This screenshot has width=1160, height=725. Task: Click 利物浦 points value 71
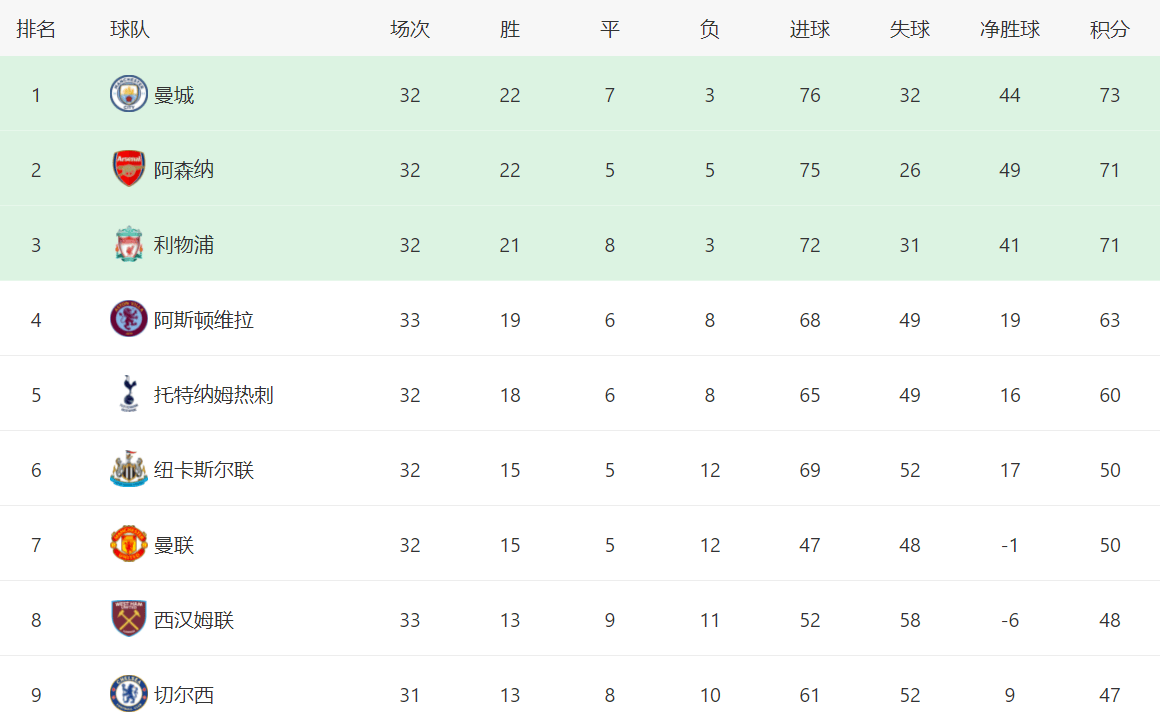(1110, 245)
